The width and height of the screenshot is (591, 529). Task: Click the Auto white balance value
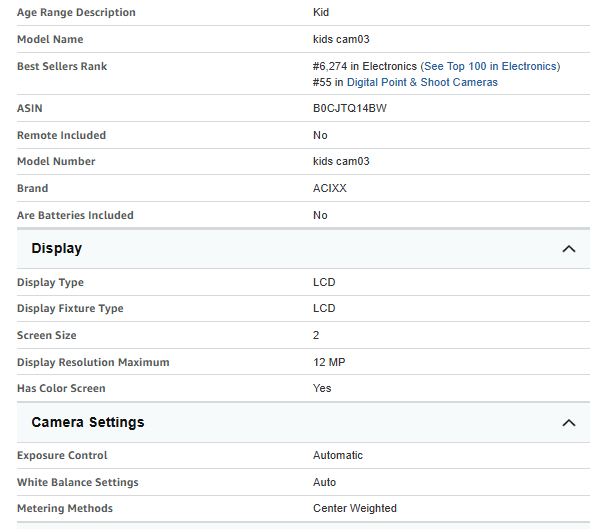point(324,482)
